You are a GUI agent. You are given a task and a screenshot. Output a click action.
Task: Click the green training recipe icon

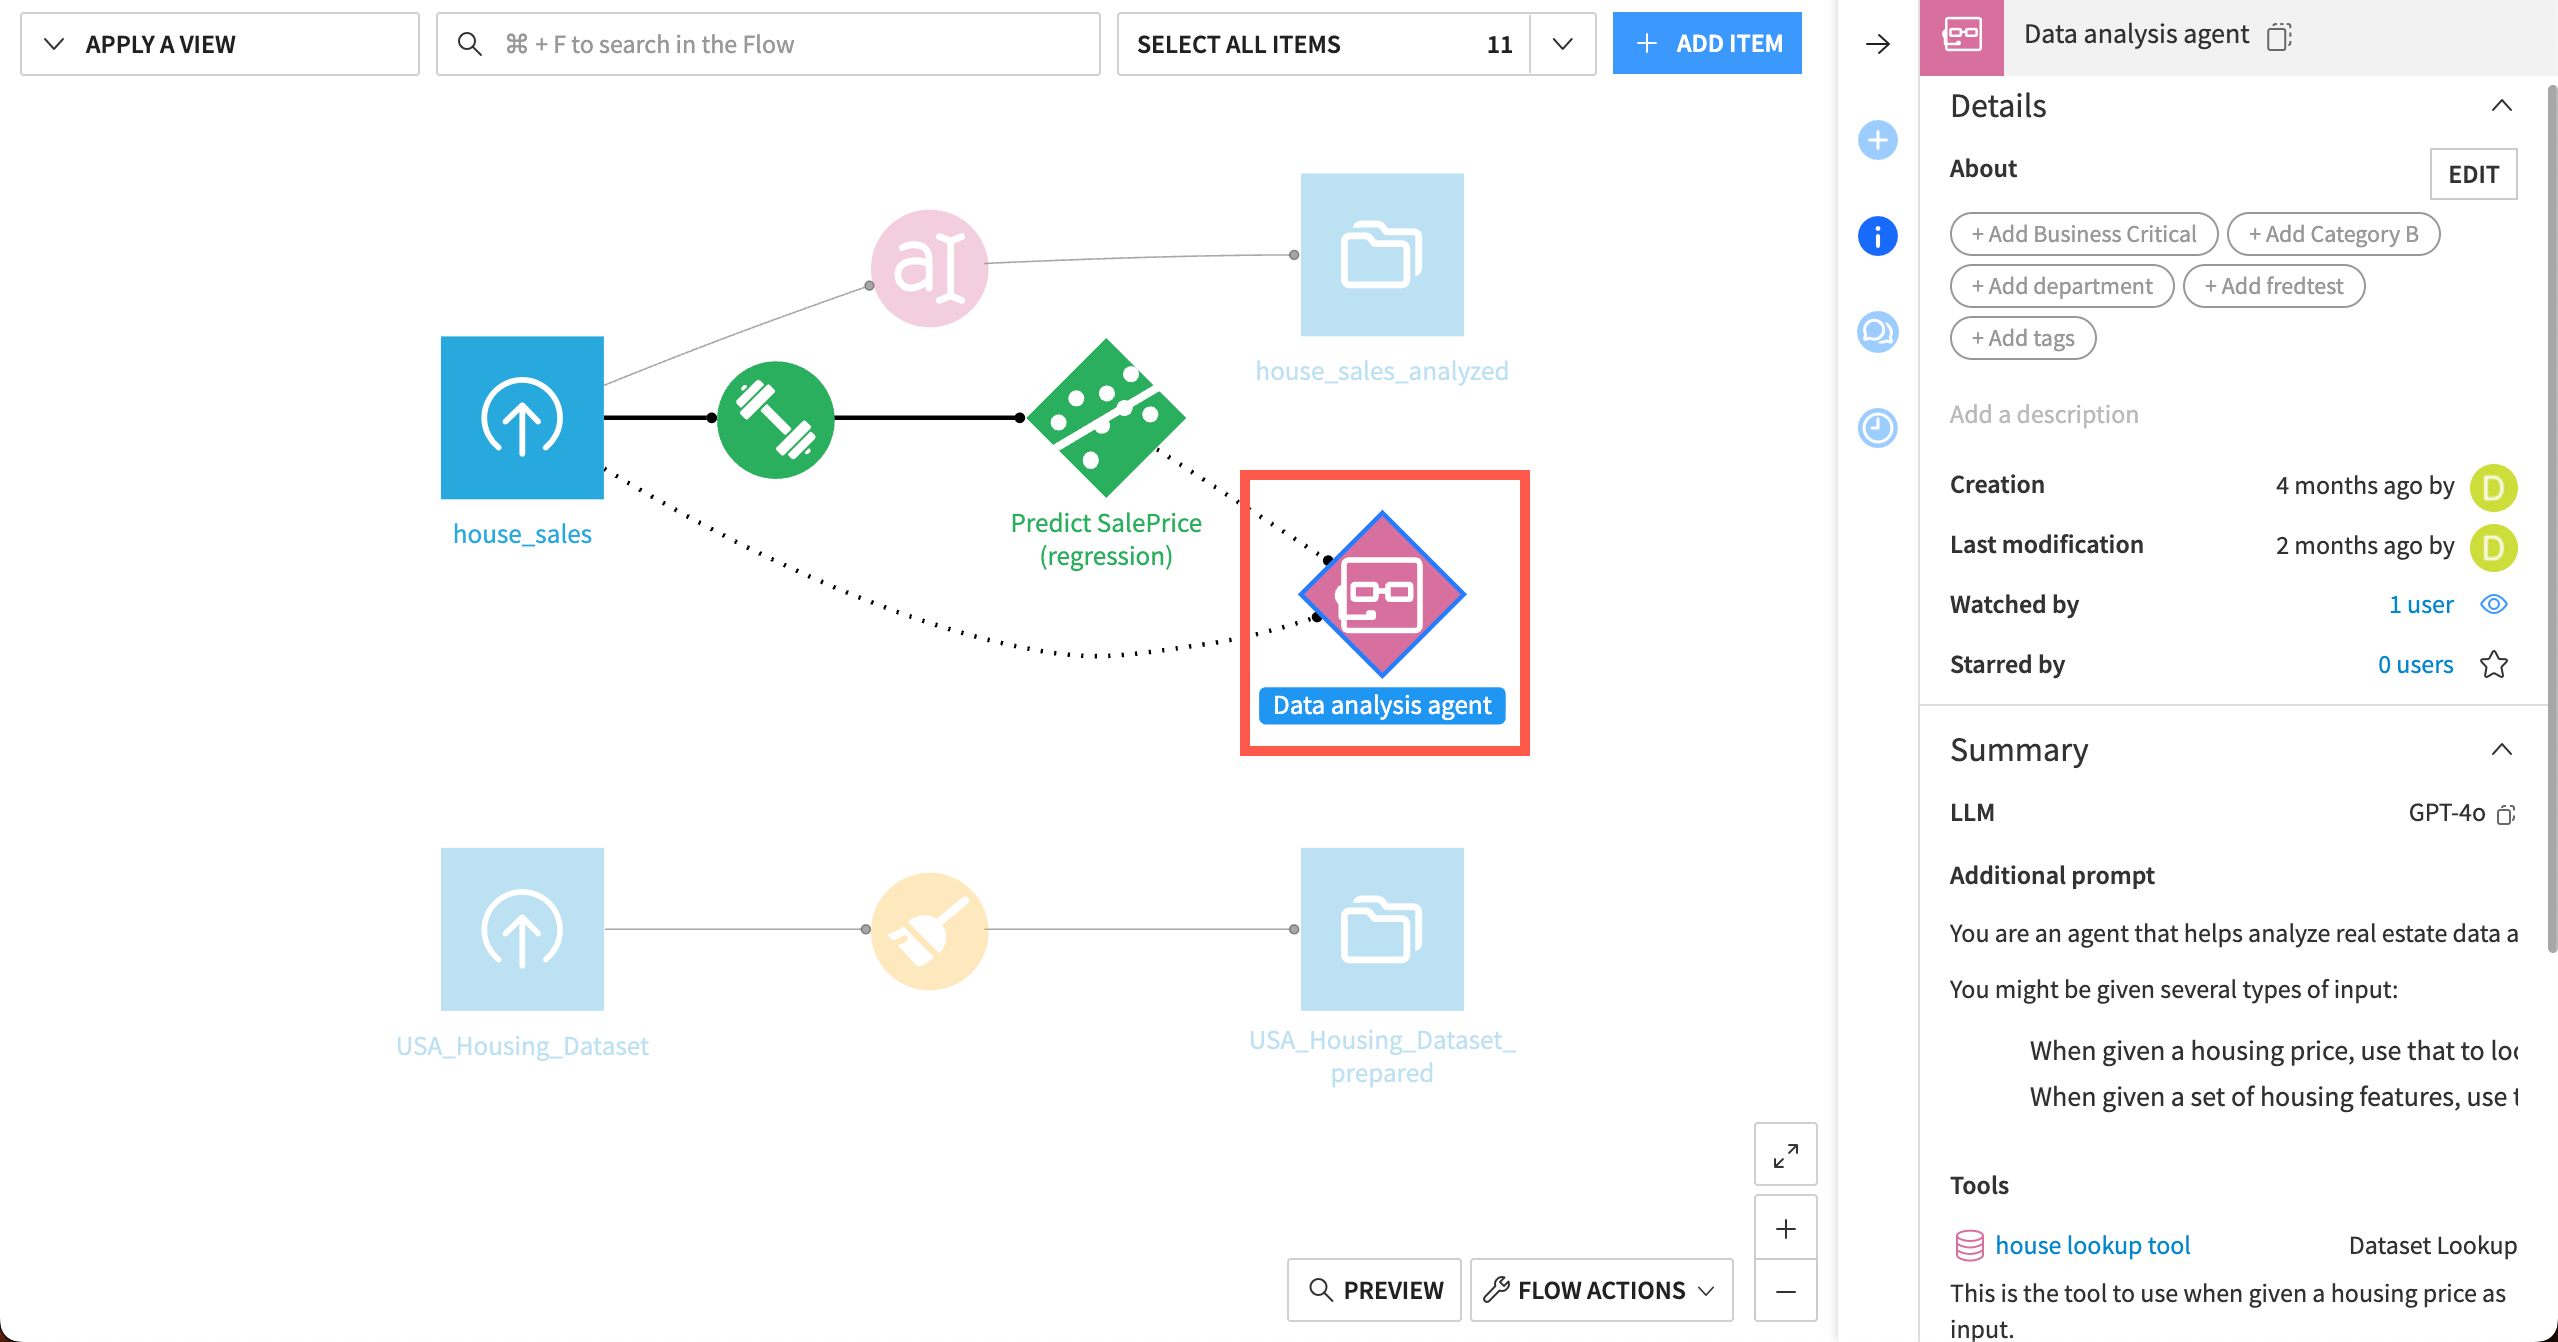tap(775, 419)
